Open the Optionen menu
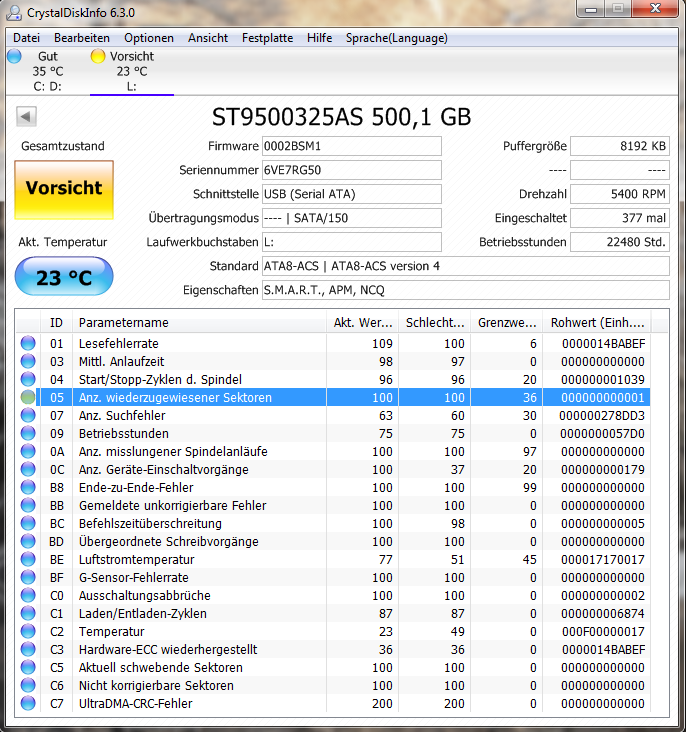 [x=149, y=38]
